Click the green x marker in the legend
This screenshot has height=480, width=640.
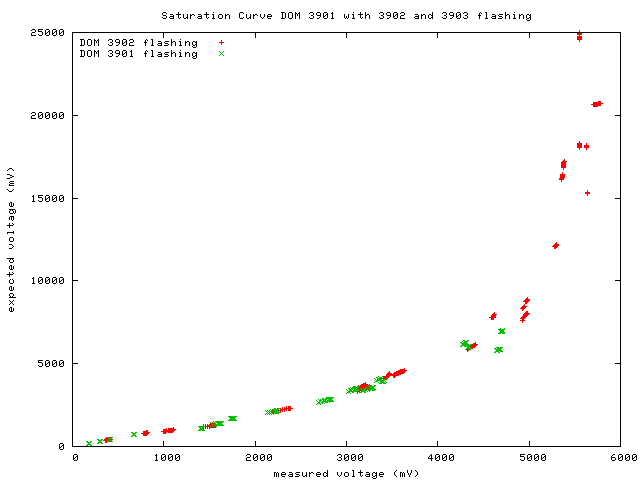tap(221, 54)
